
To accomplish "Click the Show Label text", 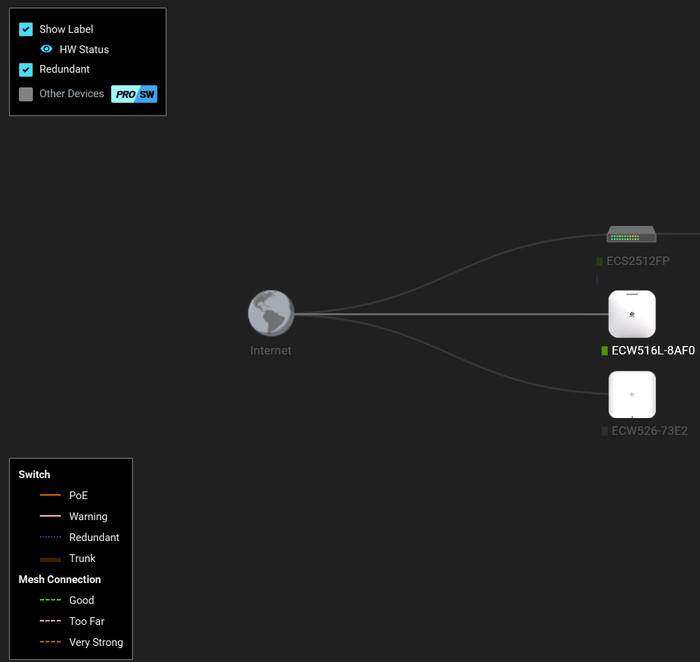I will click(66, 29).
